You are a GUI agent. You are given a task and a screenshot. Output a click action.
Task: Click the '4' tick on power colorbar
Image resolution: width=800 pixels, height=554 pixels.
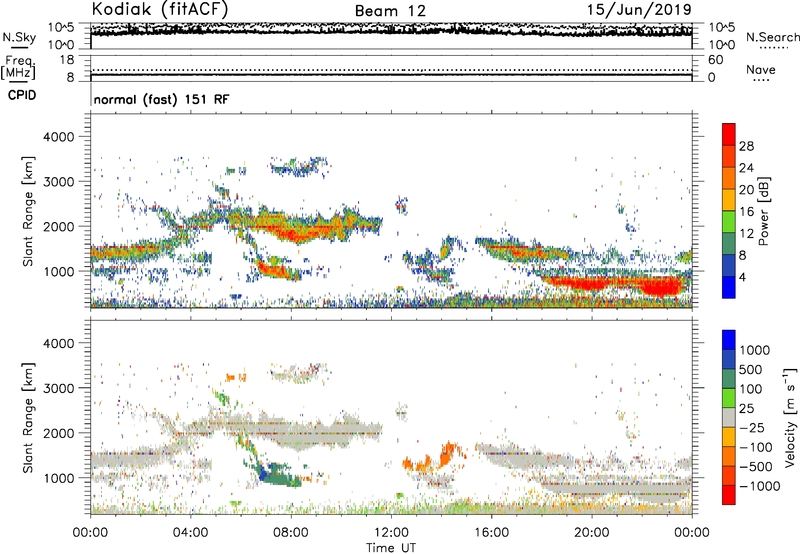click(x=742, y=278)
